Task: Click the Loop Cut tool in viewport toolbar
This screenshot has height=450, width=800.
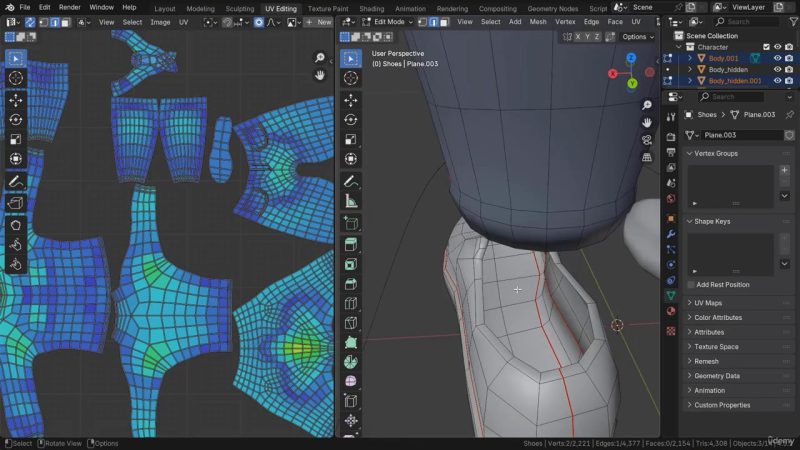Action: (x=351, y=303)
